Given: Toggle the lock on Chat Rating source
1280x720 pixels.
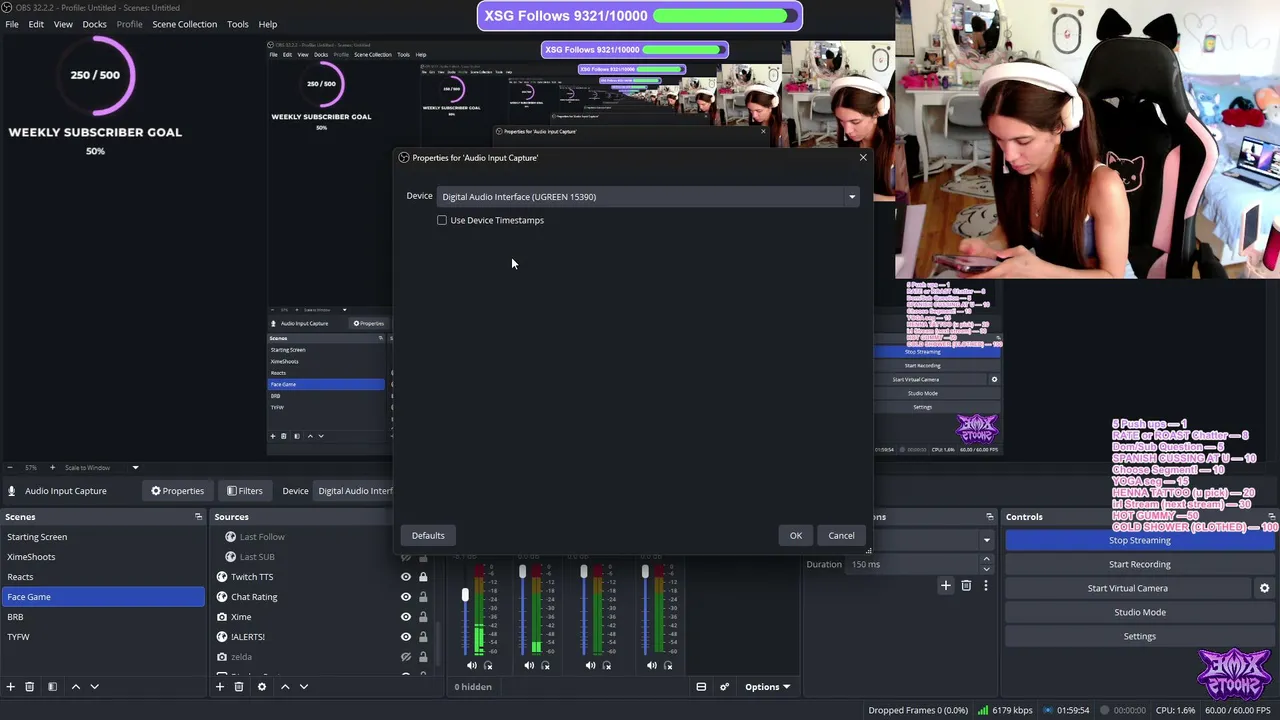Looking at the screenshot, I should pyautogui.click(x=423, y=597).
